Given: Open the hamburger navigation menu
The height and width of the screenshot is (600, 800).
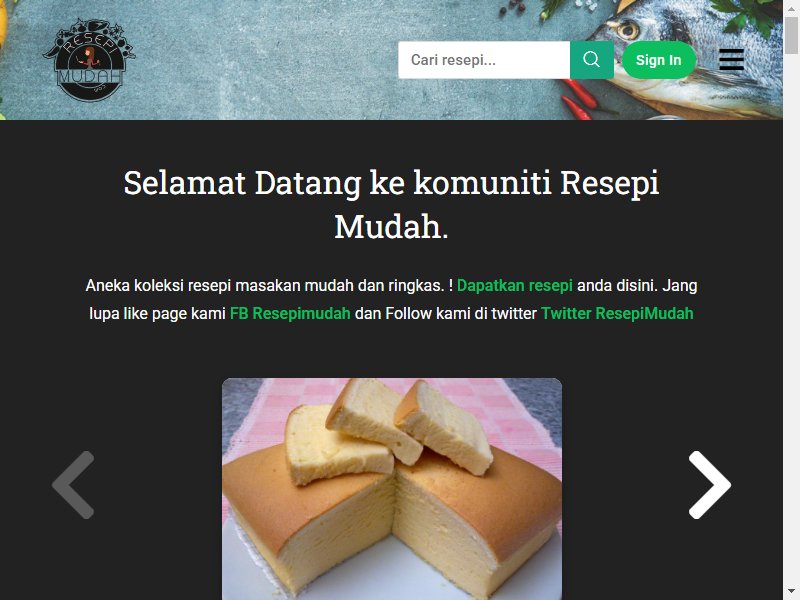Looking at the screenshot, I should [x=731, y=60].
